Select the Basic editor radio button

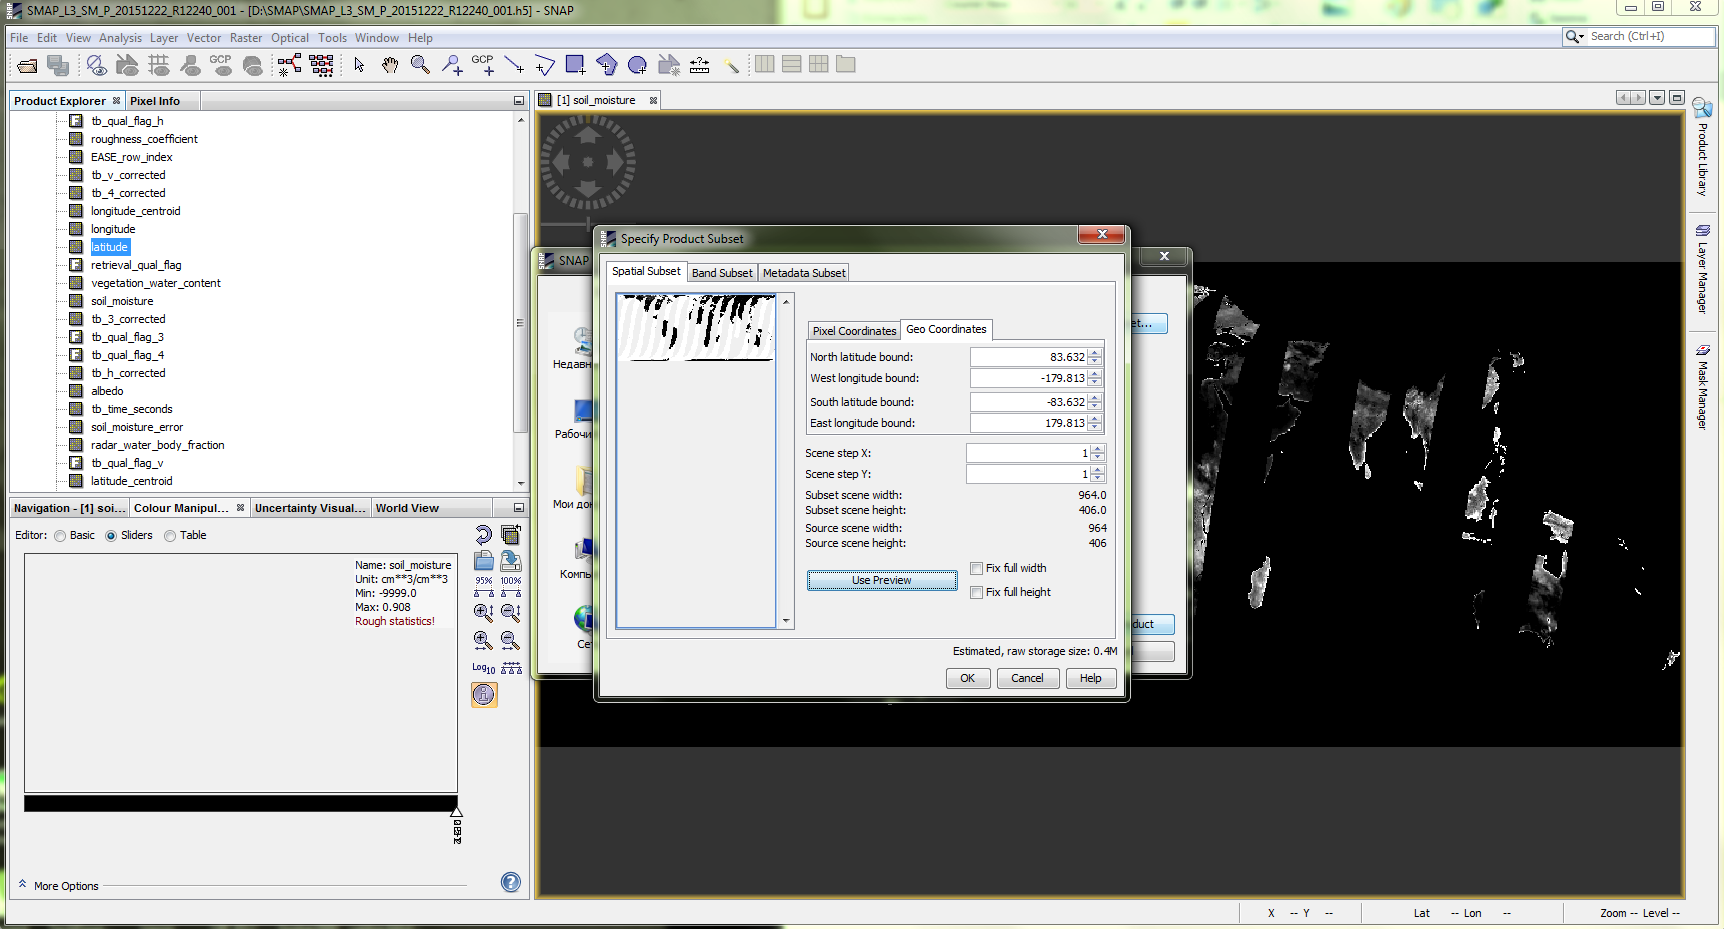(61, 536)
